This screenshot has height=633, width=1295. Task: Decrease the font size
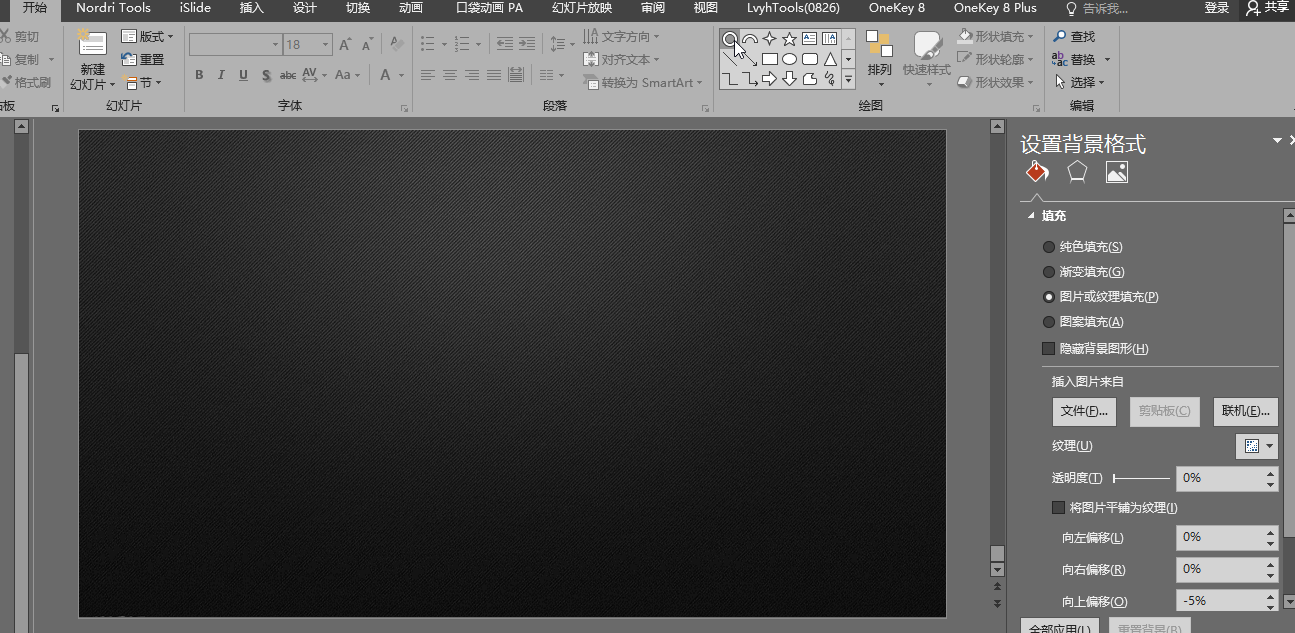pyautogui.click(x=367, y=45)
